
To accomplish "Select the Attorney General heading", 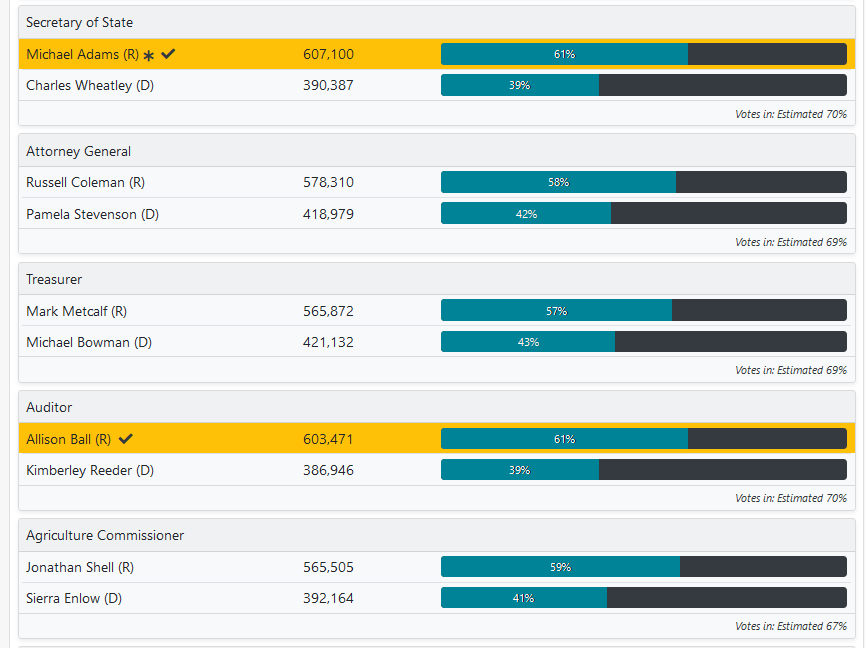I will (78, 151).
